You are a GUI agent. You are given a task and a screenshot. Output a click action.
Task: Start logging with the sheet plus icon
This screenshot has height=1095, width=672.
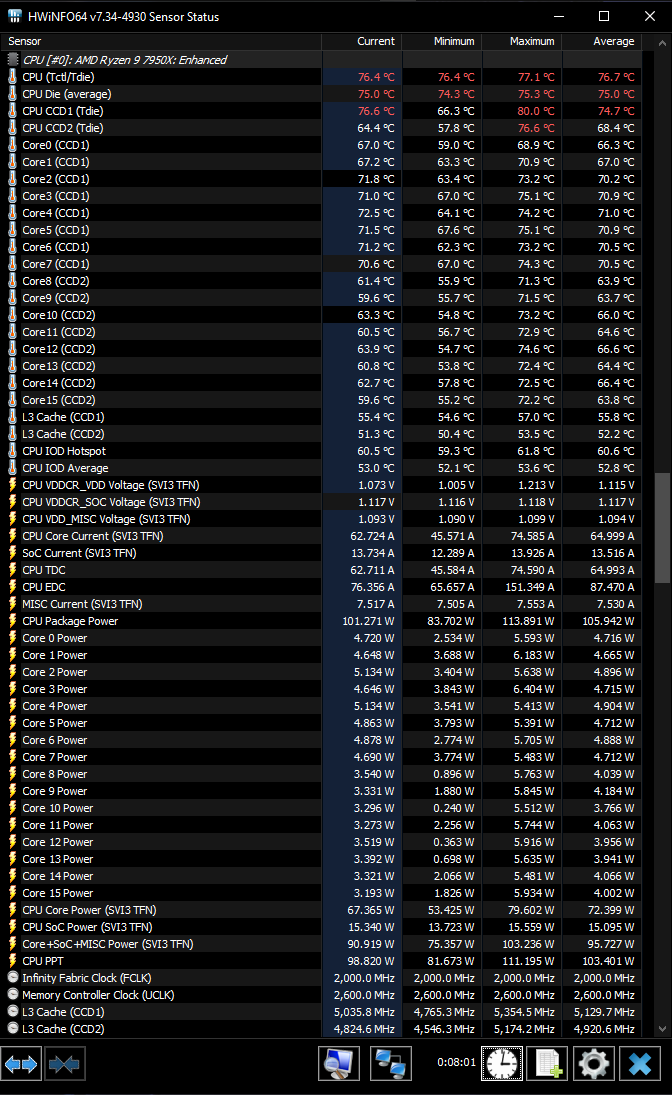click(x=548, y=1064)
